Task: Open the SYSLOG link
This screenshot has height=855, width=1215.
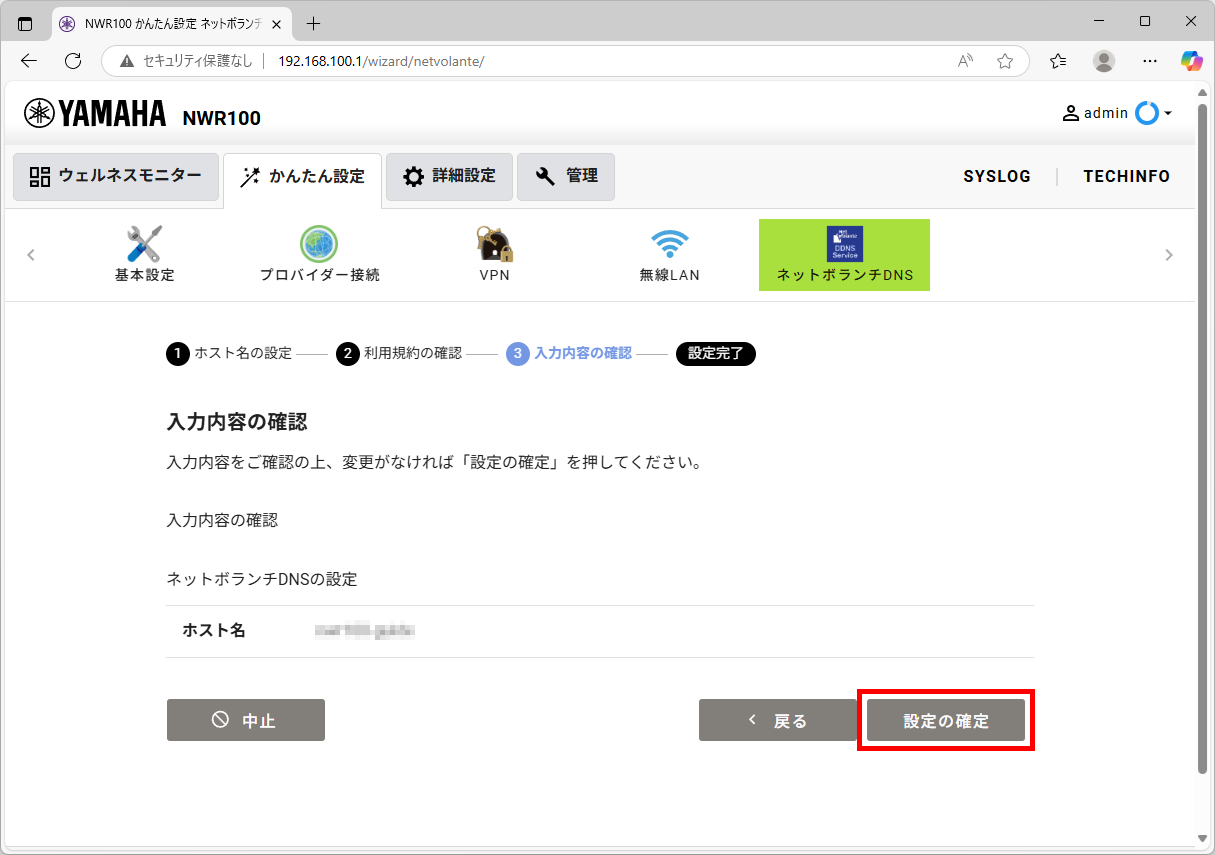Action: (996, 176)
